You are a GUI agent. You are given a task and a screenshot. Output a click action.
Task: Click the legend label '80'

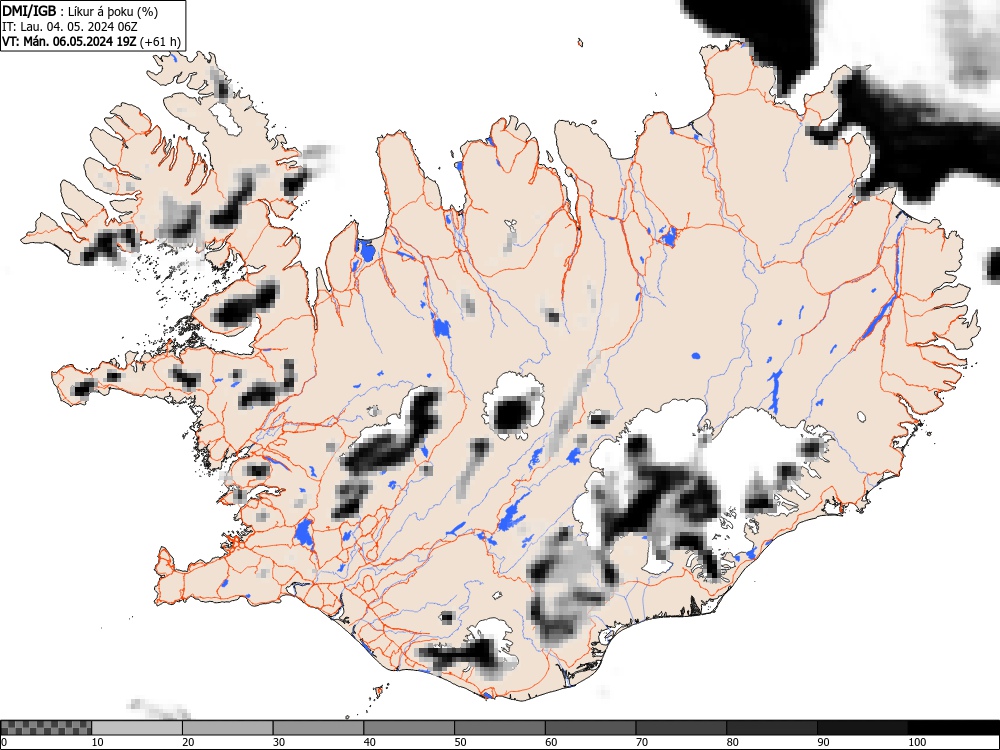pos(732,742)
